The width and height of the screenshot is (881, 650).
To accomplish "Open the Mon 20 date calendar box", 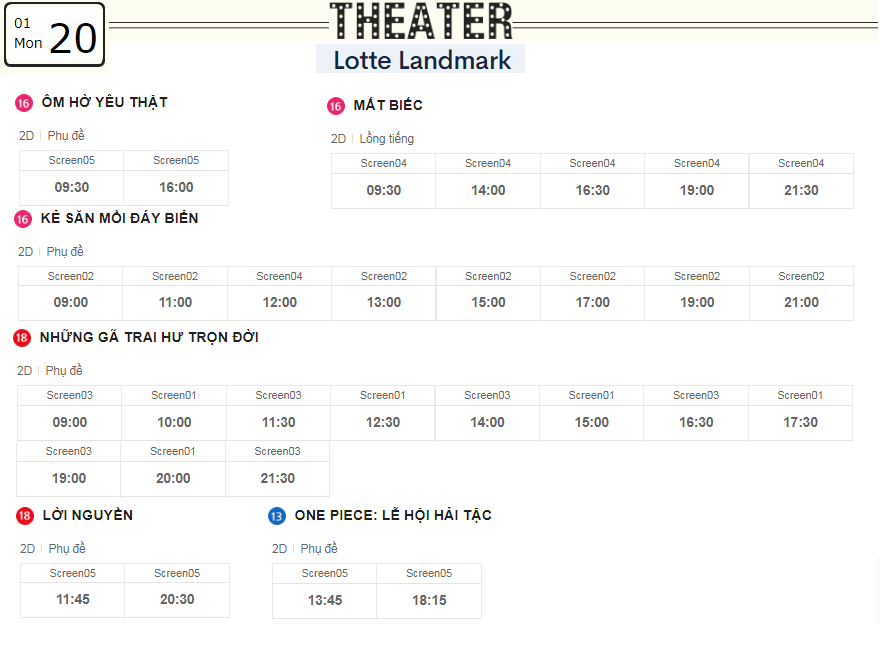I will (55, 35).
